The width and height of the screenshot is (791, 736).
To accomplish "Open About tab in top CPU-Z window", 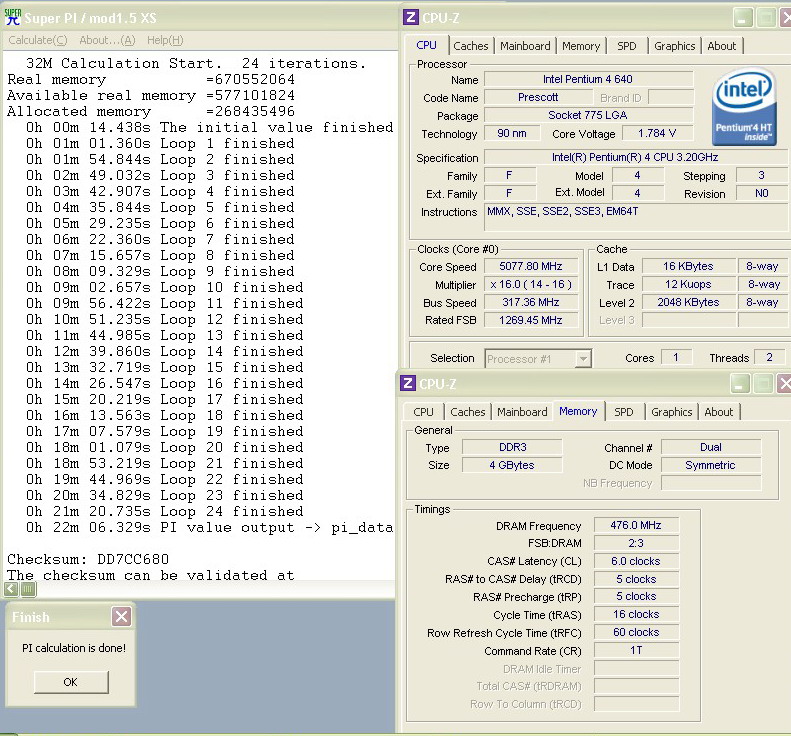I will [x=721, y=46].
